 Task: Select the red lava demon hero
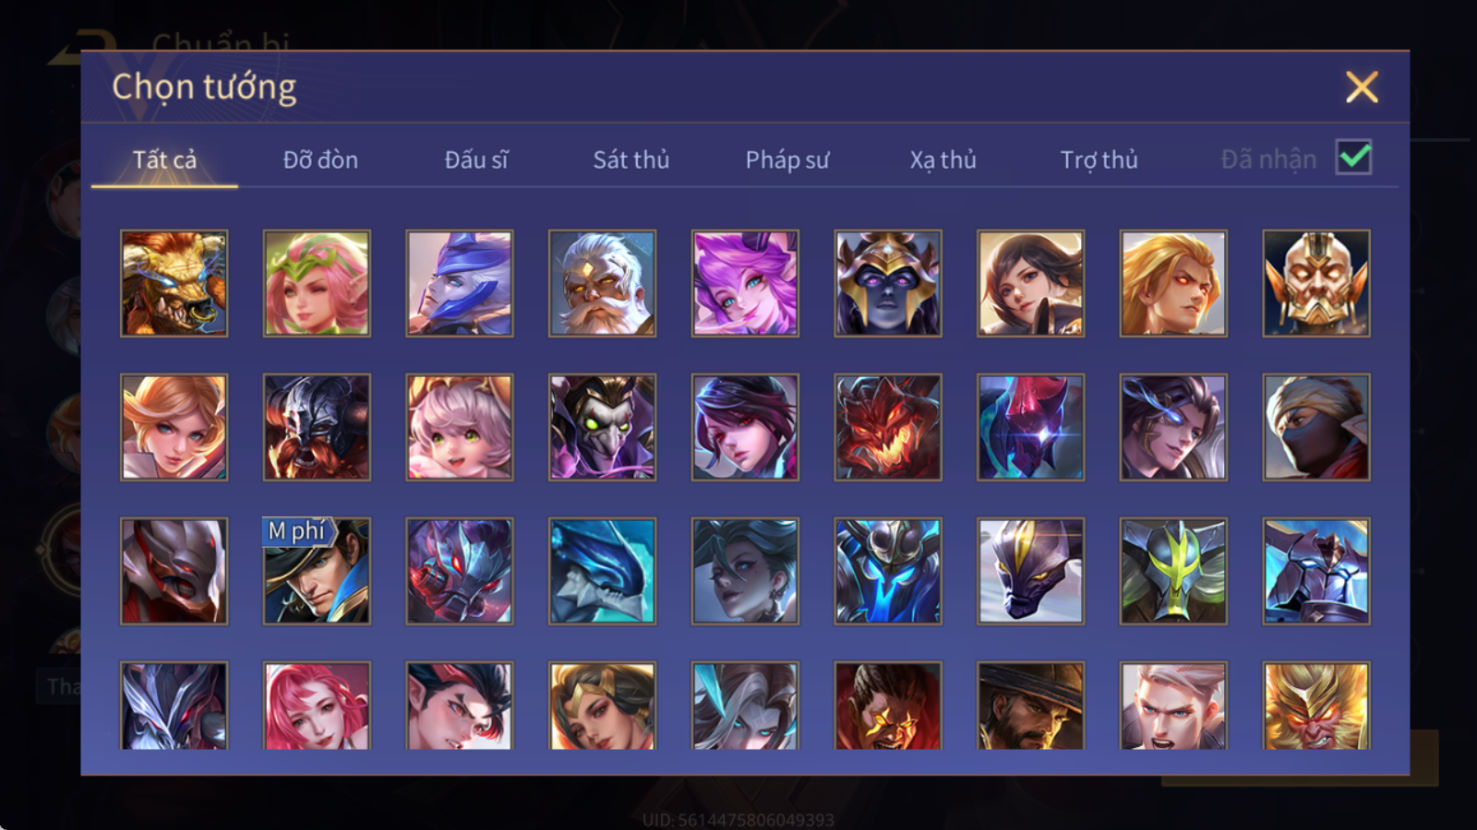click(x=888, y=427)
